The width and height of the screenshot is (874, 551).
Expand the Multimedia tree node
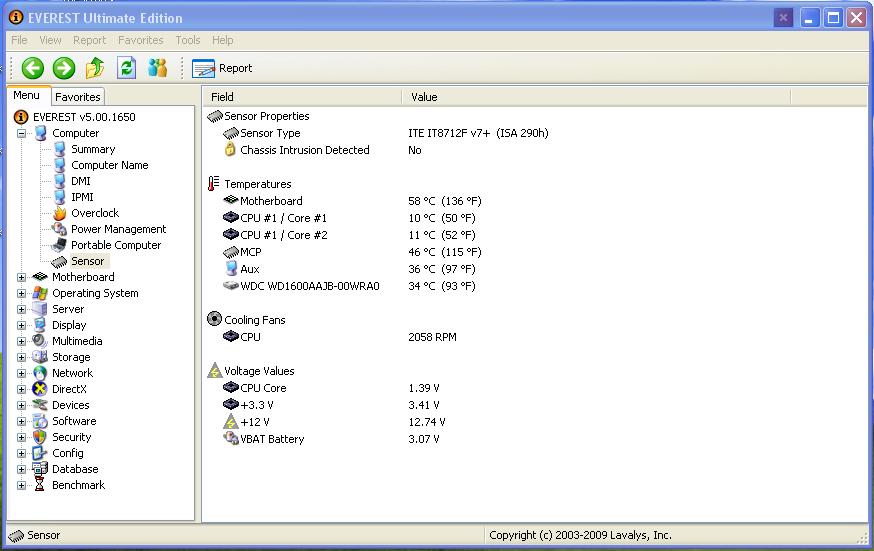click(21, 342)
